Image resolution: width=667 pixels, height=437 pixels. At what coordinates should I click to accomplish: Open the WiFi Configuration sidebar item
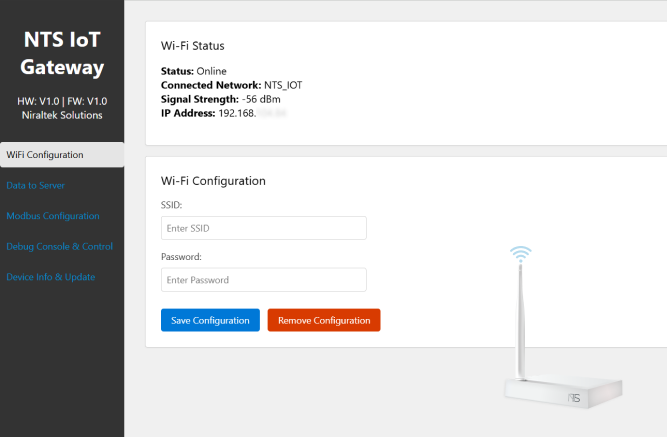pos(45,155)
